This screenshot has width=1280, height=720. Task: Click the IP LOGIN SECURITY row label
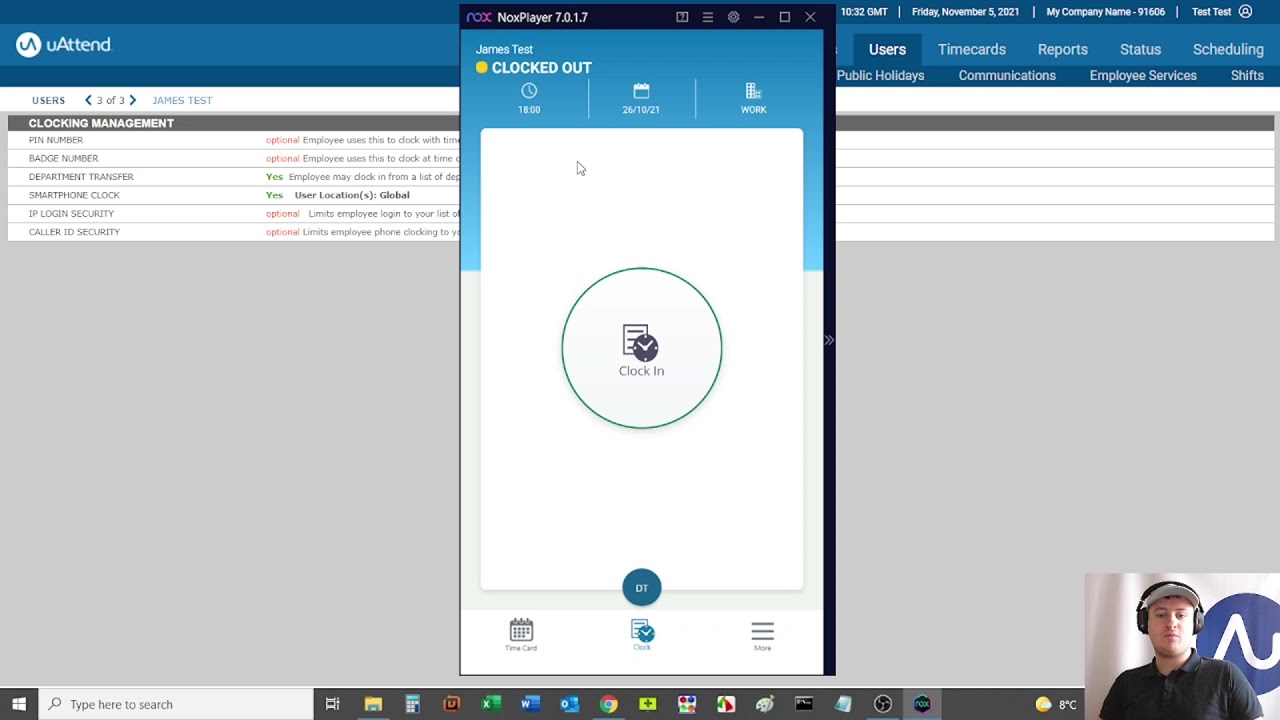coord(71,213)
